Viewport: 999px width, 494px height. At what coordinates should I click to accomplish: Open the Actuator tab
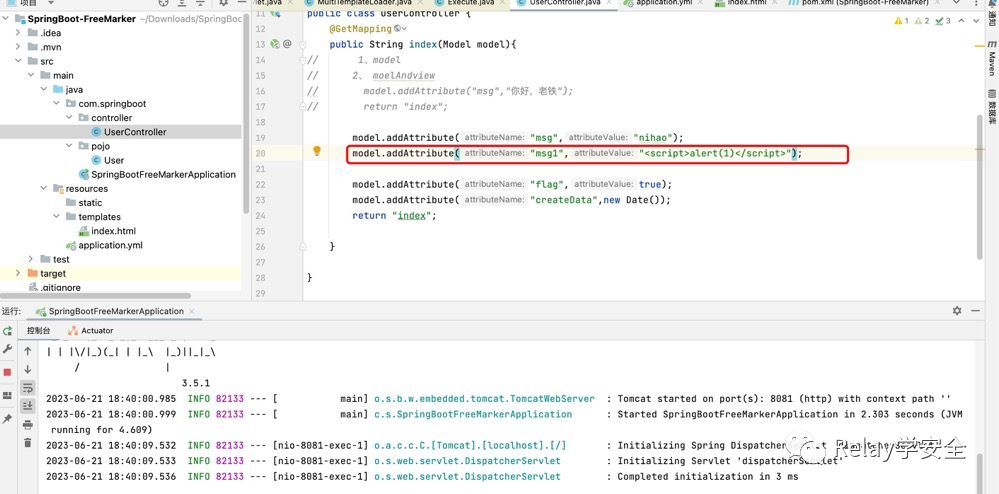pos(90,331)
